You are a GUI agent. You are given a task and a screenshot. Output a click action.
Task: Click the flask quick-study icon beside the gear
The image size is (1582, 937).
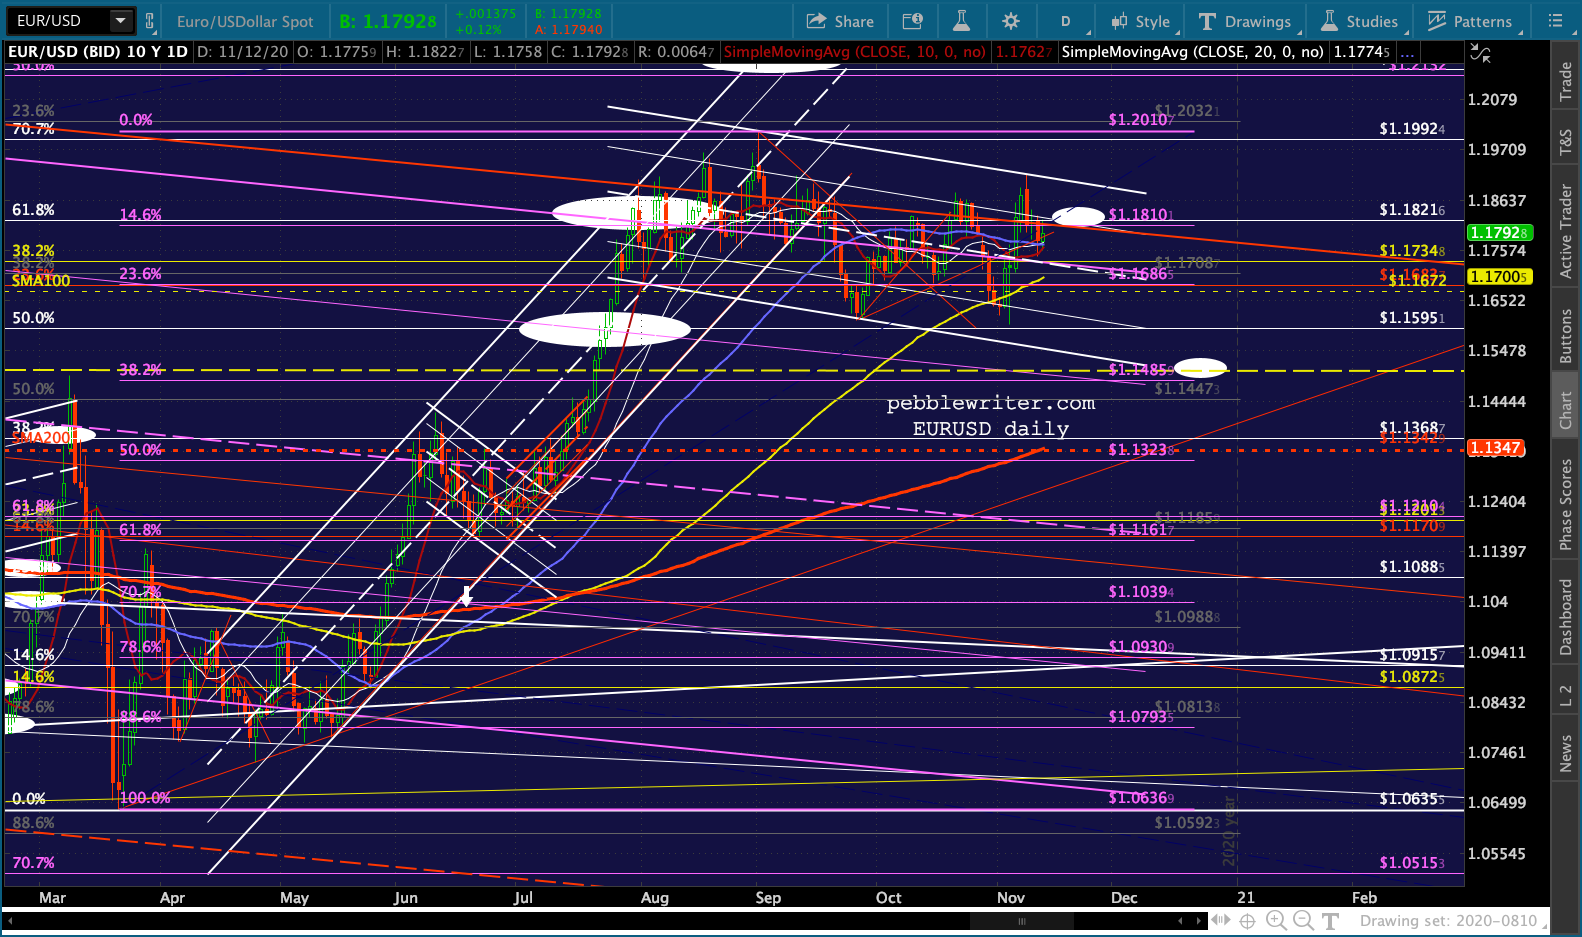point(961,21)
